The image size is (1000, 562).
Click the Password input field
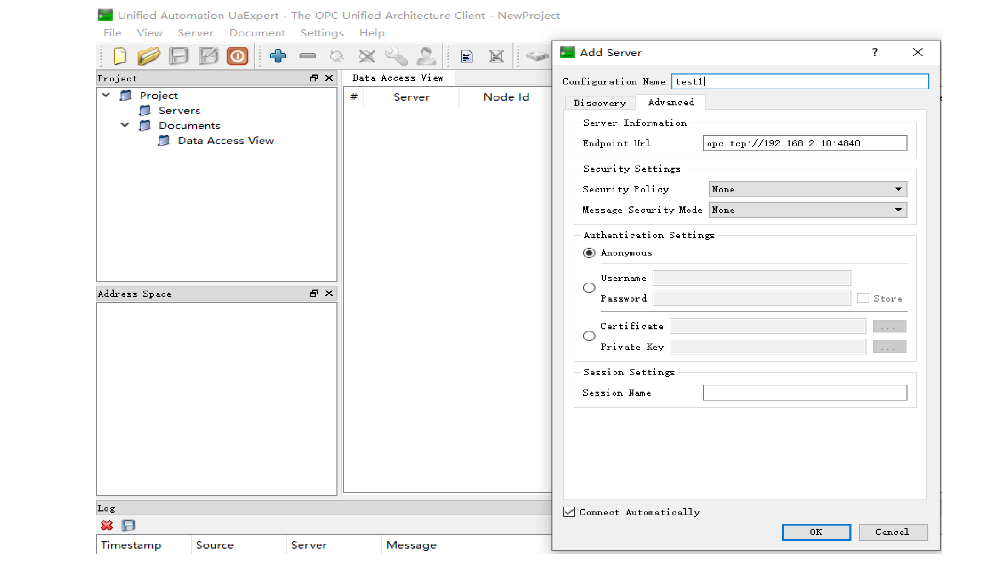tap(752, 299)
